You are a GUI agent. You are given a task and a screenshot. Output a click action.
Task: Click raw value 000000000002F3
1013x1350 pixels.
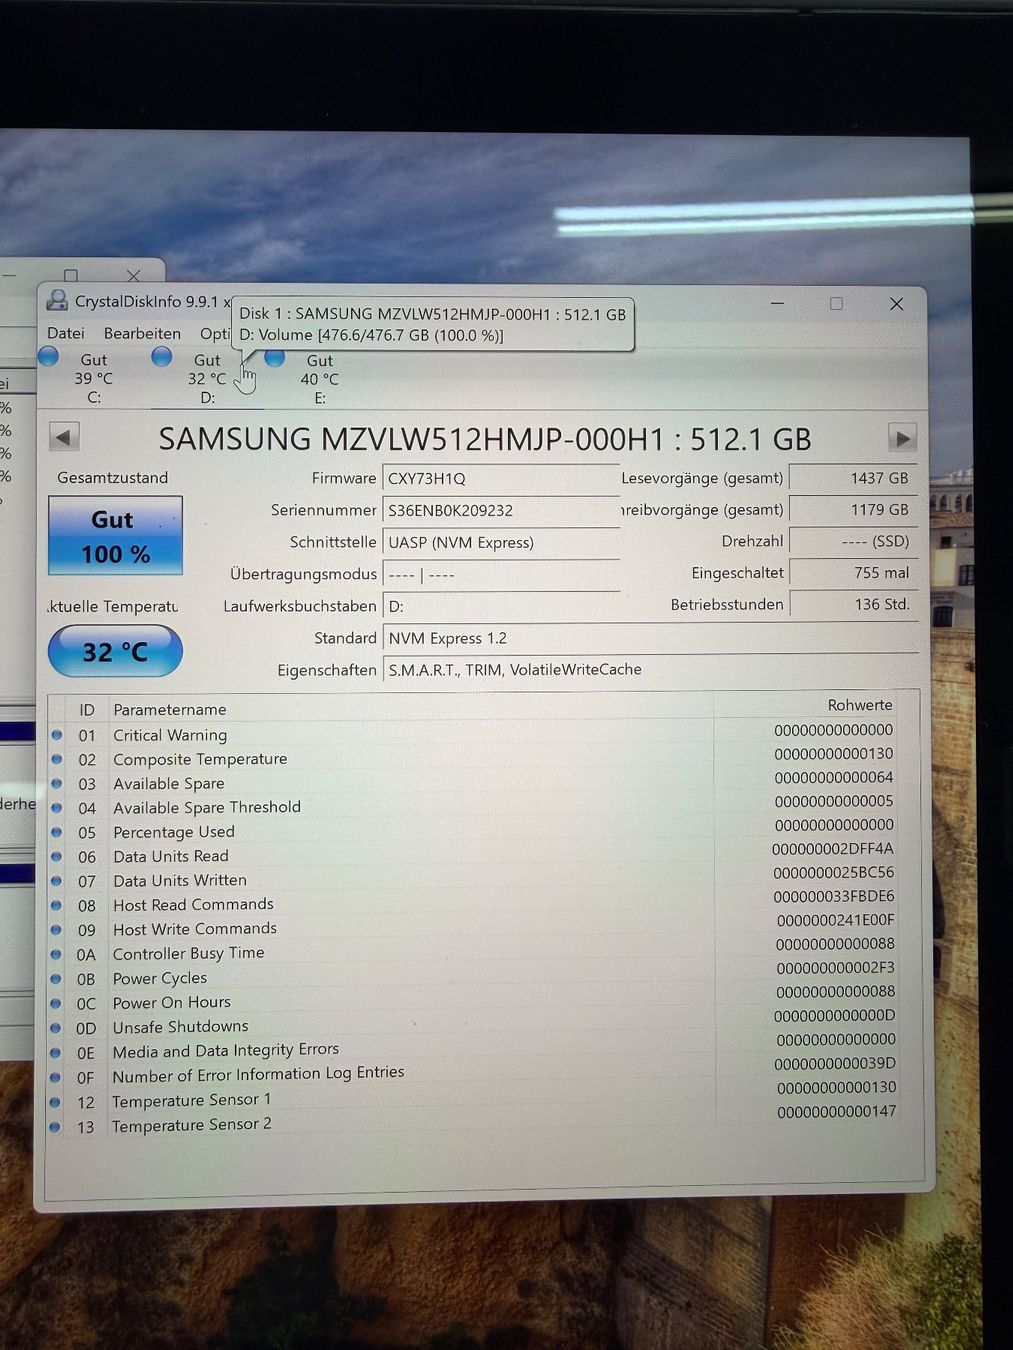835,968
